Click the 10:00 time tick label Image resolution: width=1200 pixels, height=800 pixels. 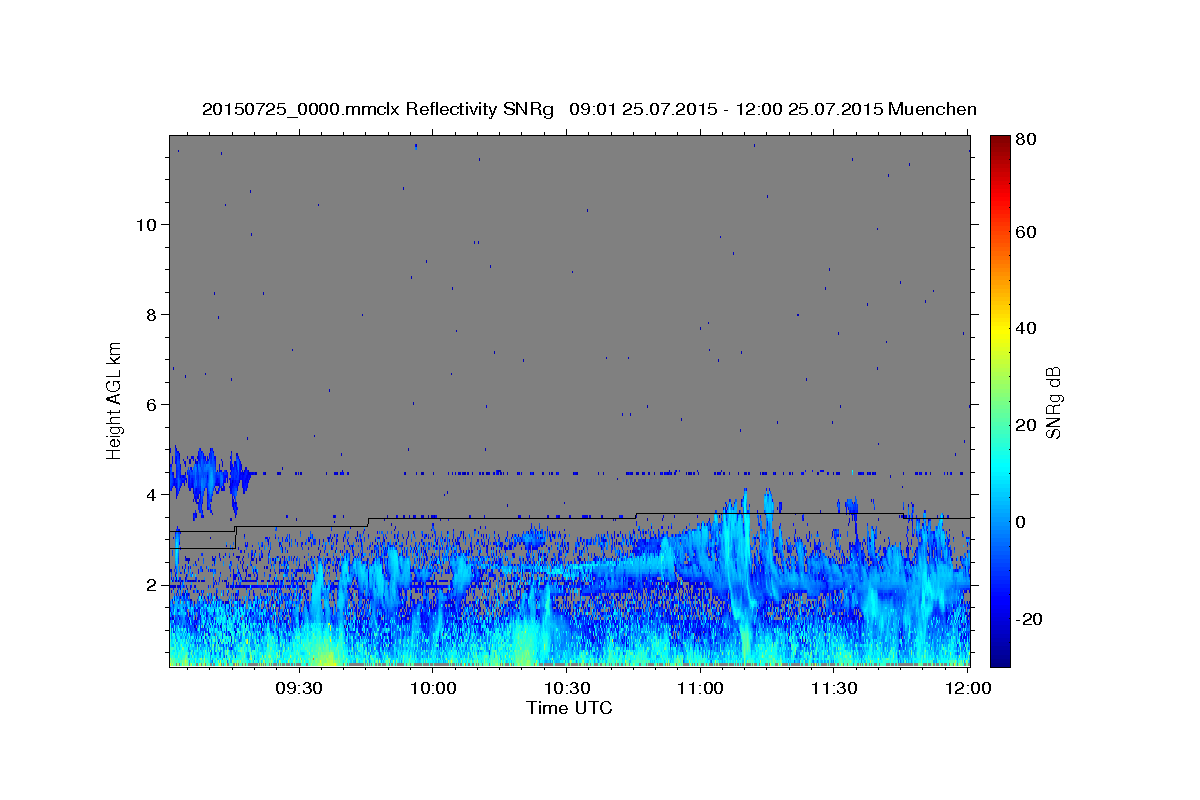tap(434, 688)
